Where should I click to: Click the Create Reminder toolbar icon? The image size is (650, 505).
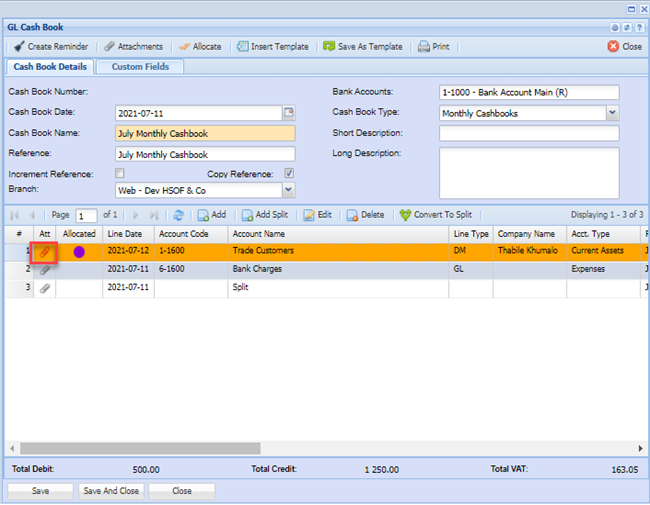19,46
